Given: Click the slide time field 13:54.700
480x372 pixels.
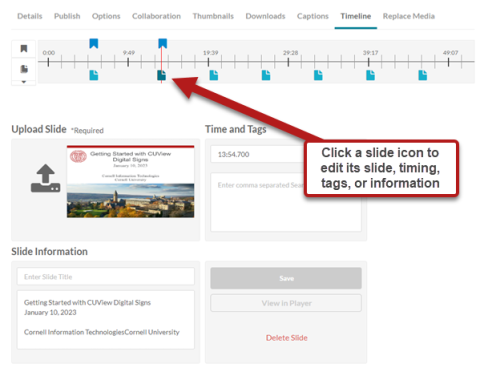Looking at the screenshot, I should 258,154.
